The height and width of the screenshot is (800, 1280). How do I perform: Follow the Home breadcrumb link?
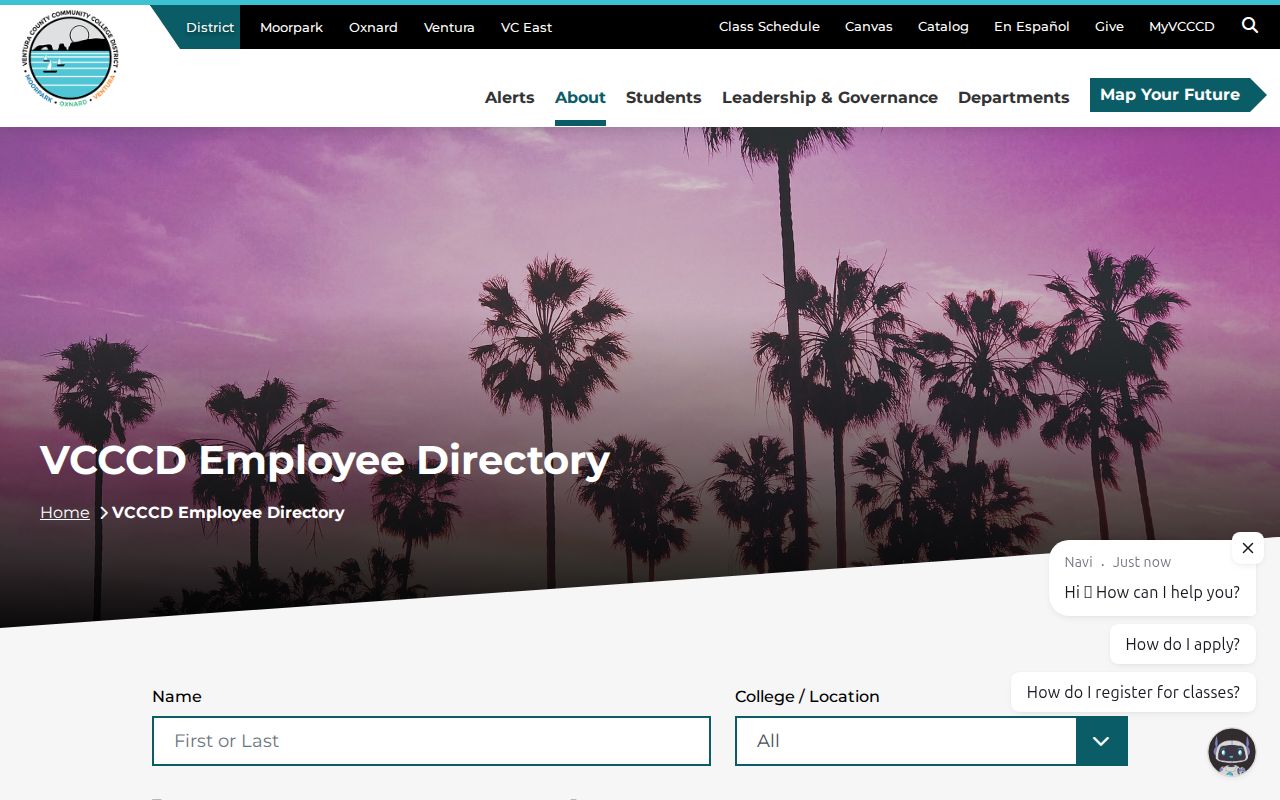pyautogui.click(x=65, y=512)
